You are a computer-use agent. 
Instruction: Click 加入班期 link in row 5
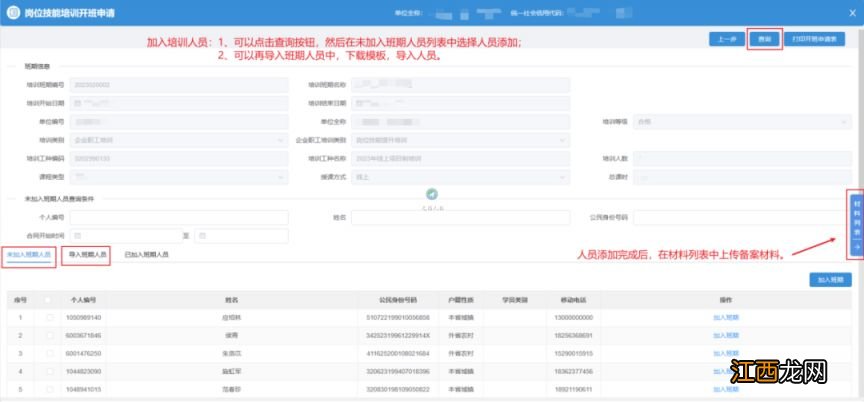(x=726, y=389)
